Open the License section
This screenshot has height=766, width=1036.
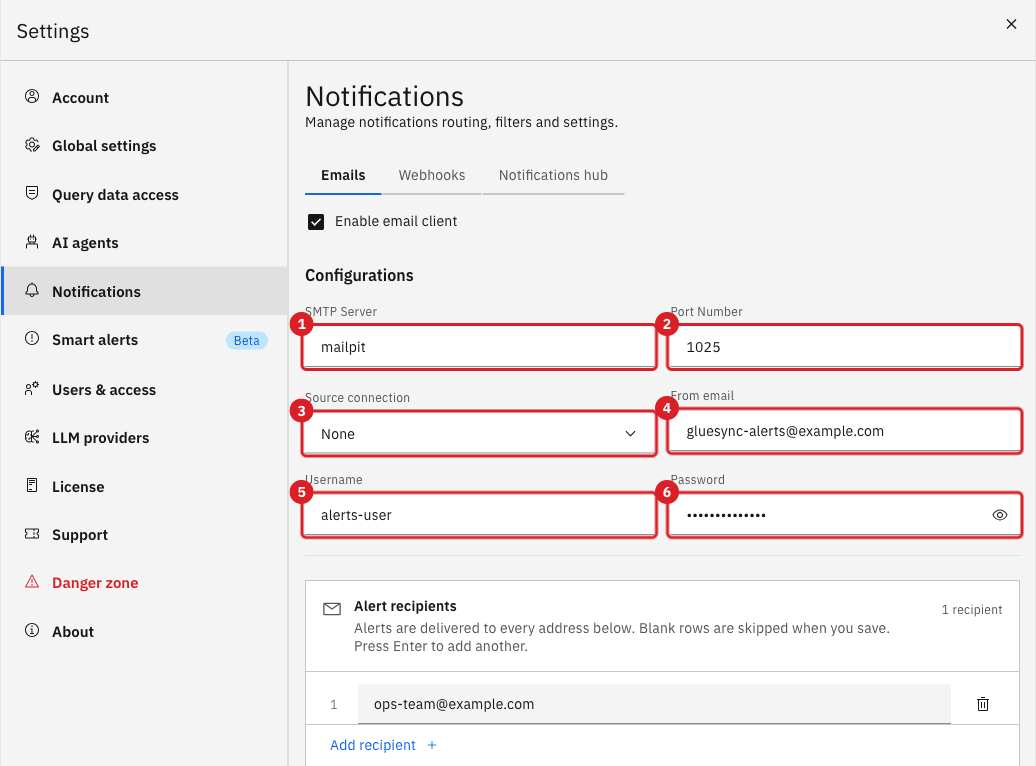[x=144, y=486]
